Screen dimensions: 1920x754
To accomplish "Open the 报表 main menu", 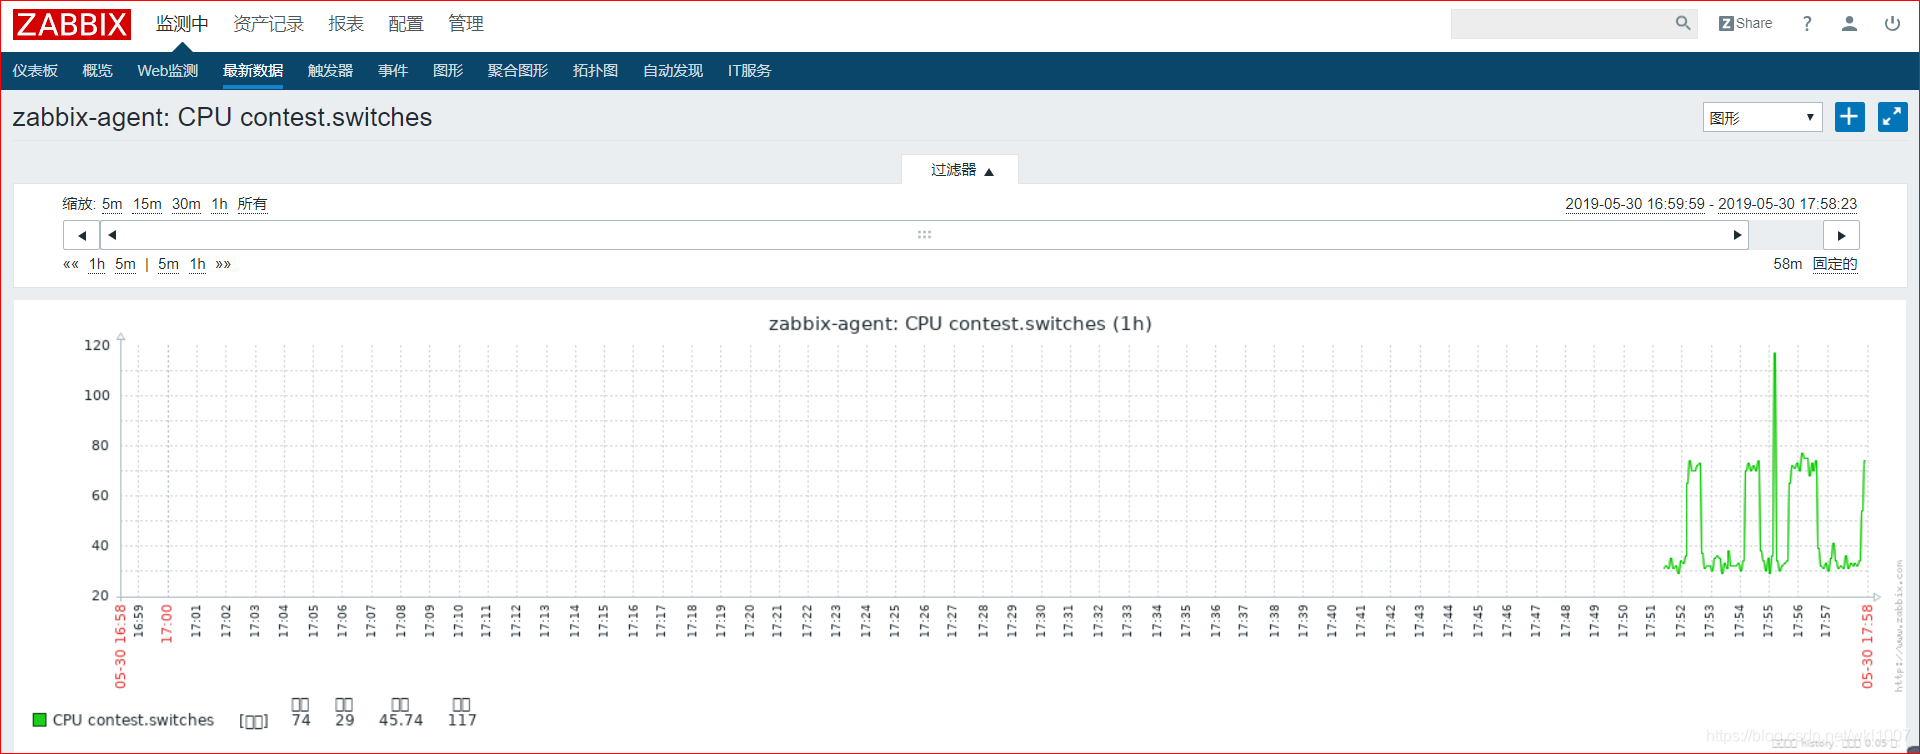I will [x=346, y=24].
